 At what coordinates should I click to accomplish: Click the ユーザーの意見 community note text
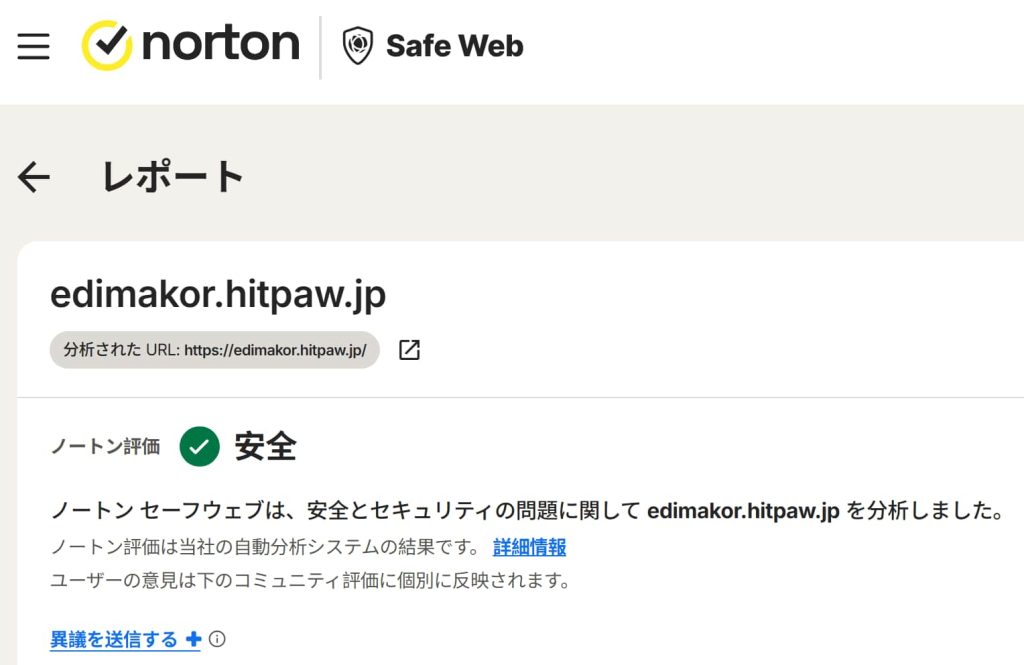pyautogui.click(x=310, y=580)
